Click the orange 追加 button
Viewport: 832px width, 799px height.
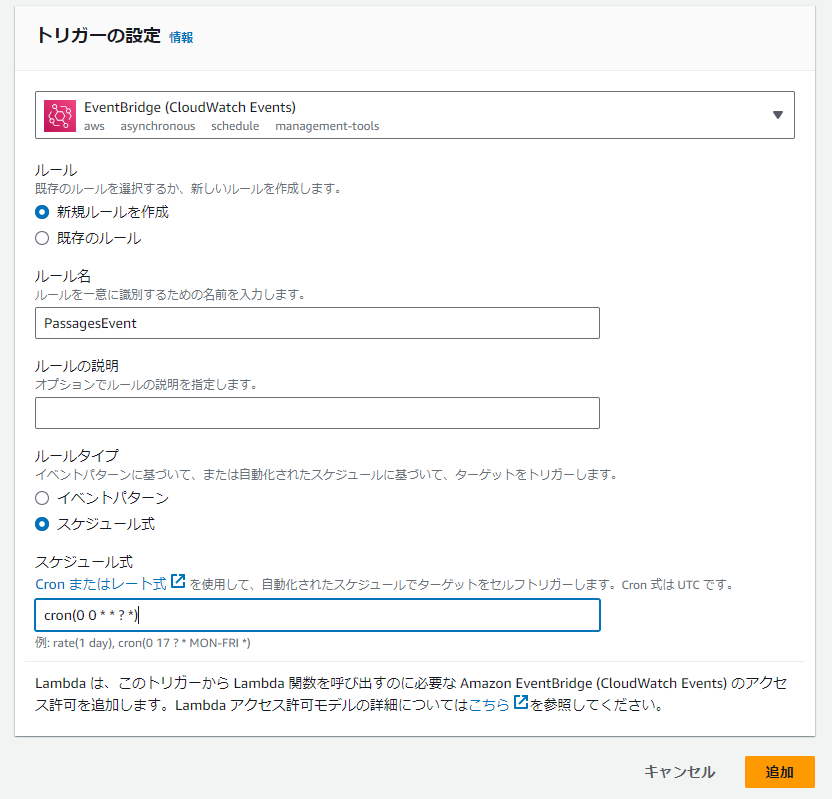click(x=779, y=772)
